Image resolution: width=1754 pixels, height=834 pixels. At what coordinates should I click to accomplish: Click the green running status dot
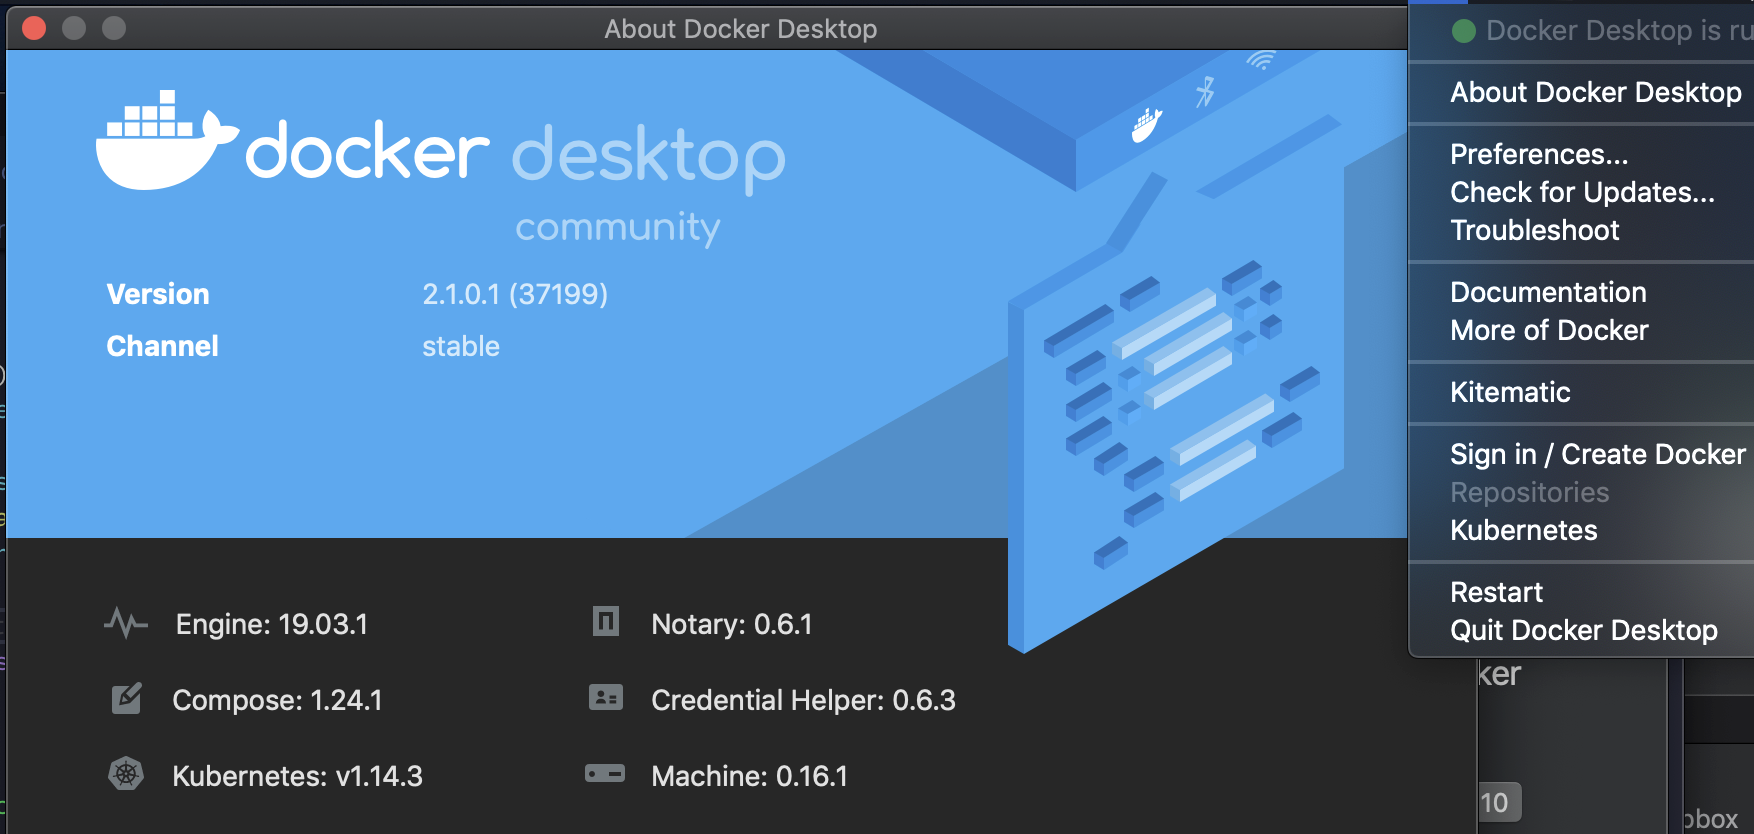[1464, 31]
